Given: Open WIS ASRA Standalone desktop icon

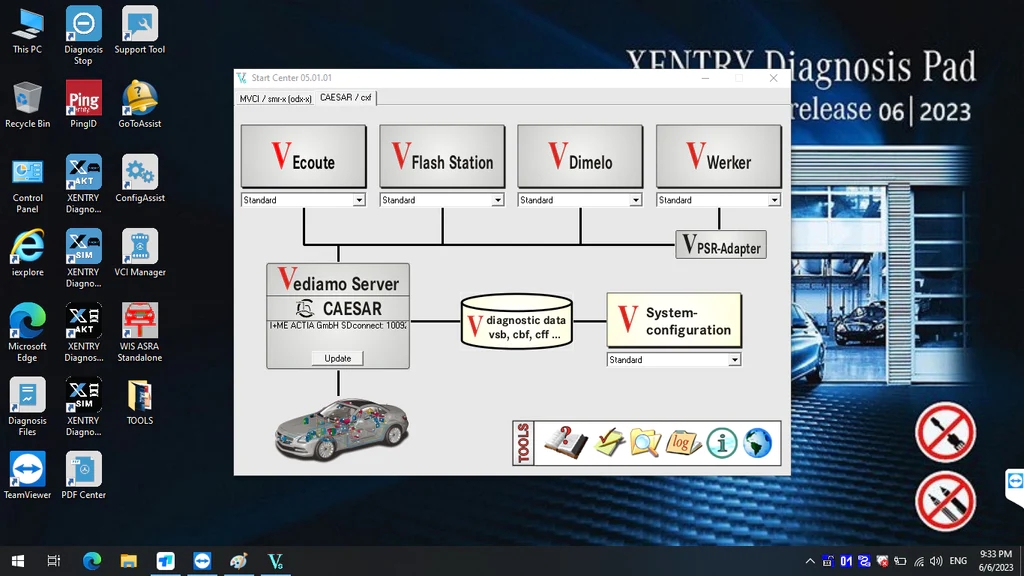Looking at the screenshot, I should click(140, 333).
